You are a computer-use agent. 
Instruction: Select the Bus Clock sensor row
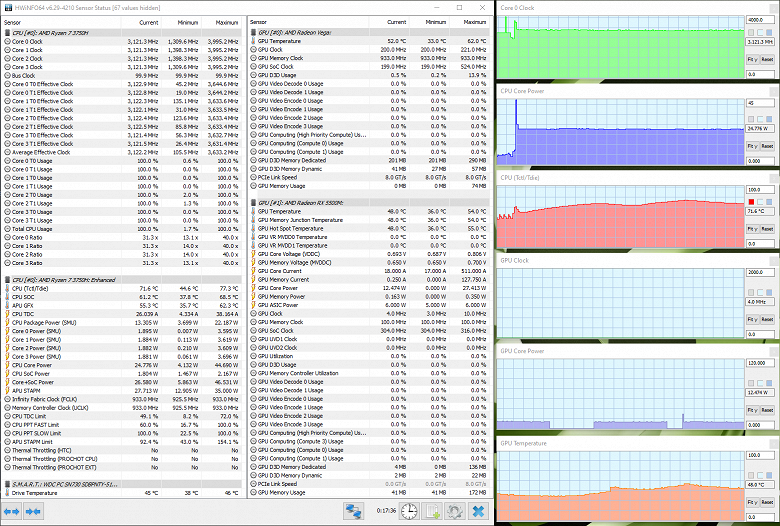coord(122,76)
